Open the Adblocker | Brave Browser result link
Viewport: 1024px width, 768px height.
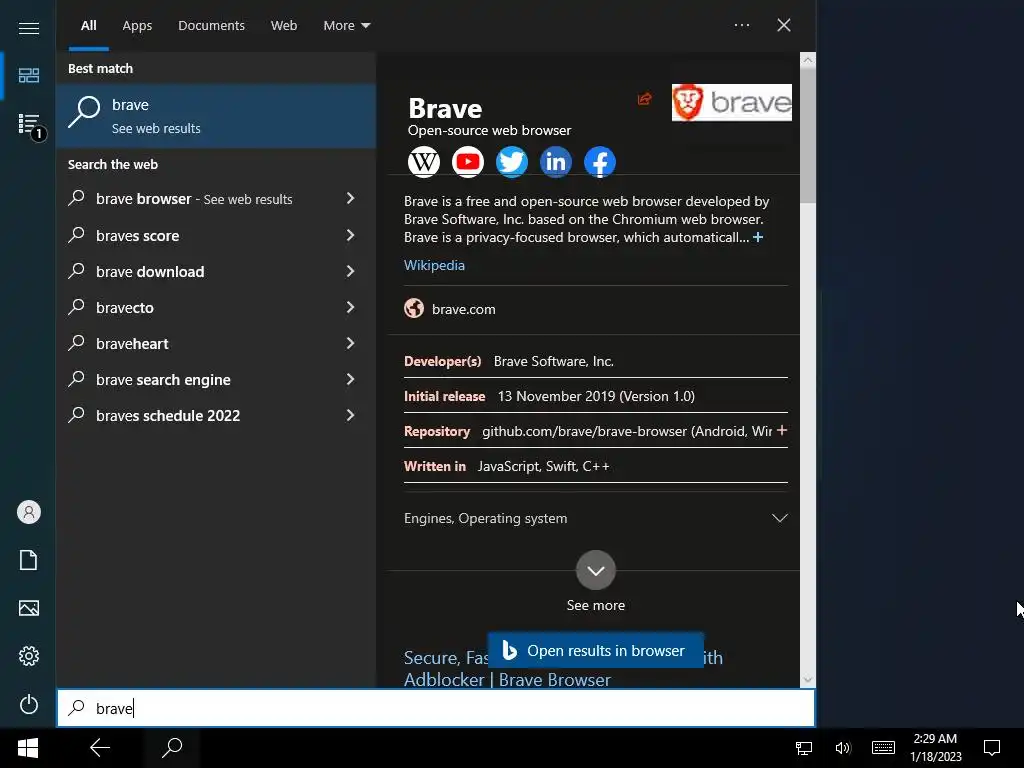[x=507, y=680]
